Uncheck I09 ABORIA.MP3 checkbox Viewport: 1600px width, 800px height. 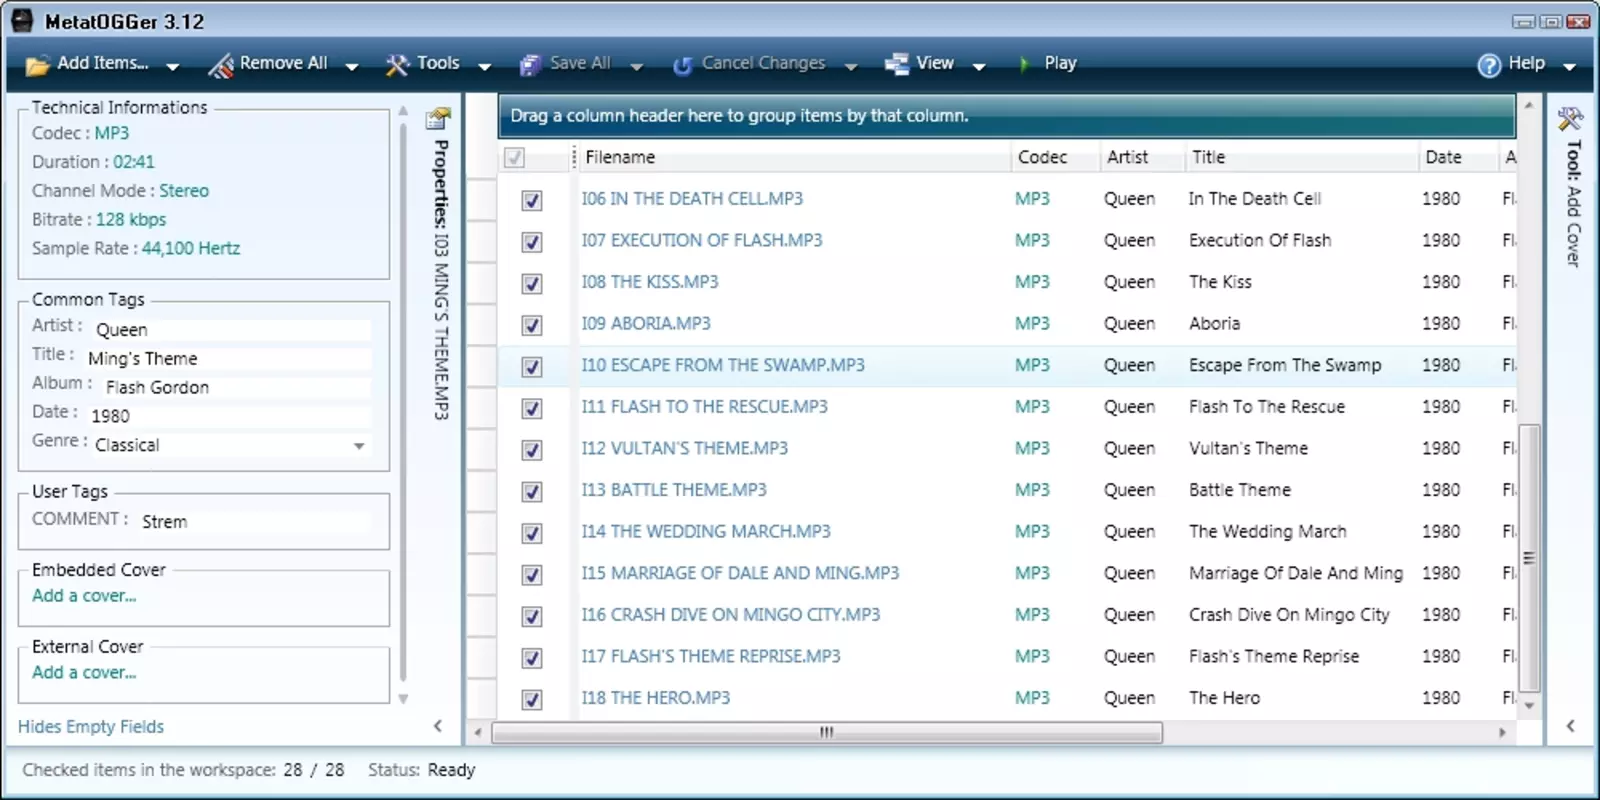point(532,325)
